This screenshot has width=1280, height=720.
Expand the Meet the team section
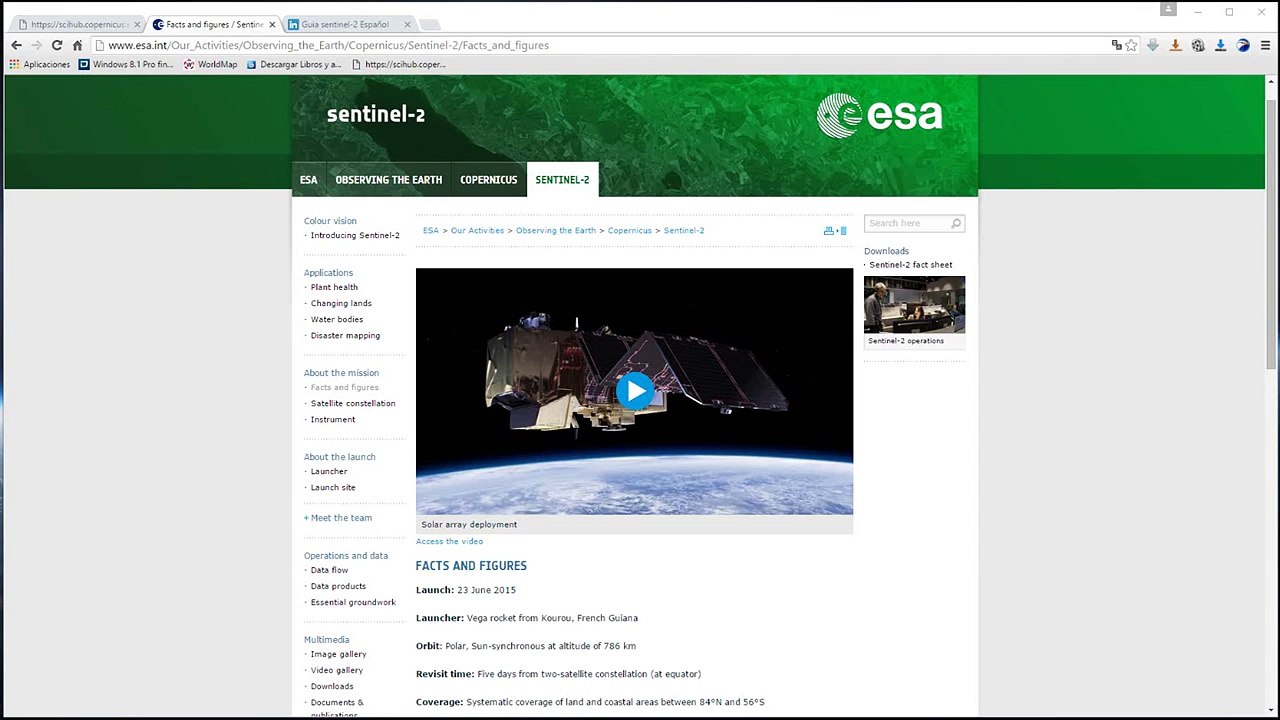click(338, 518)
